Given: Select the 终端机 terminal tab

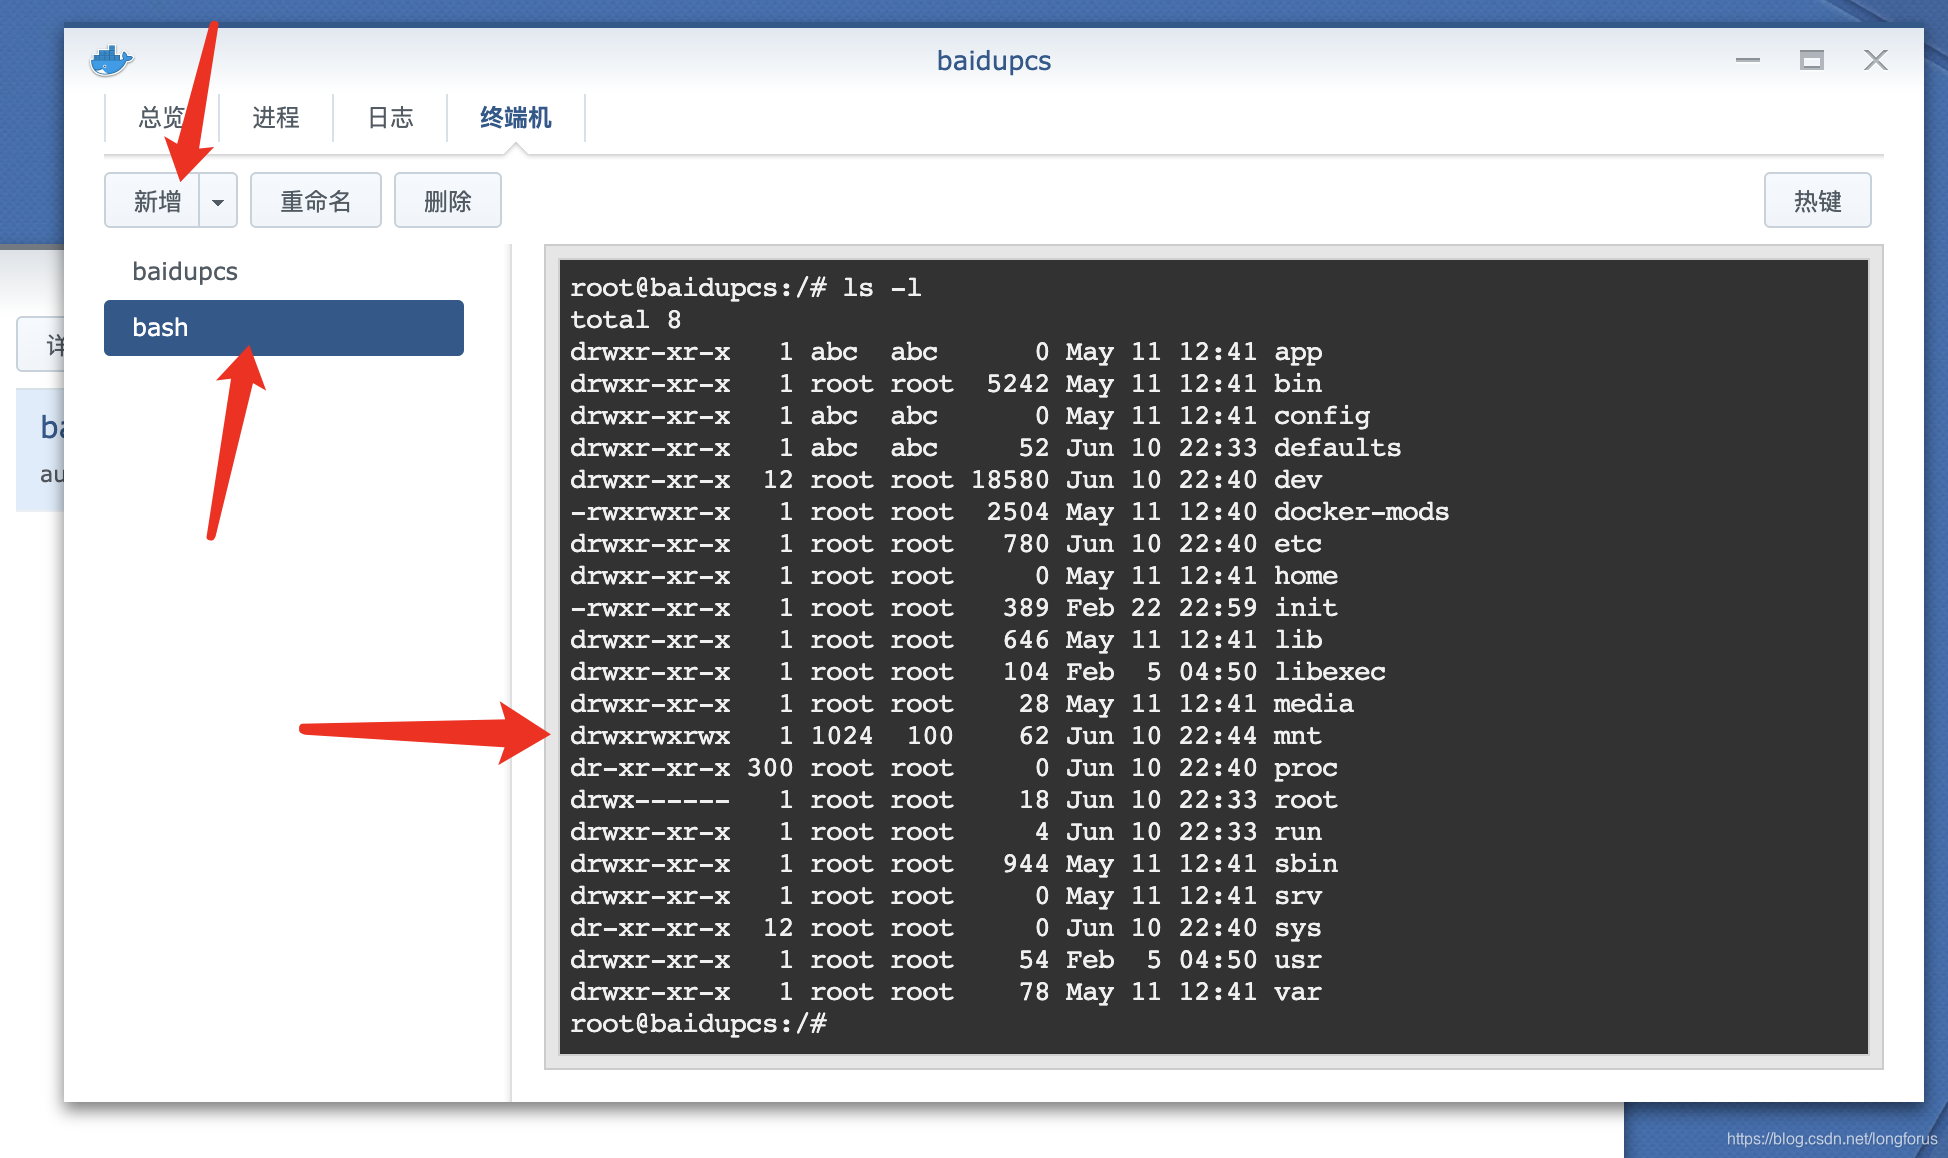Looking at the screenshot, I should [515, 118].
